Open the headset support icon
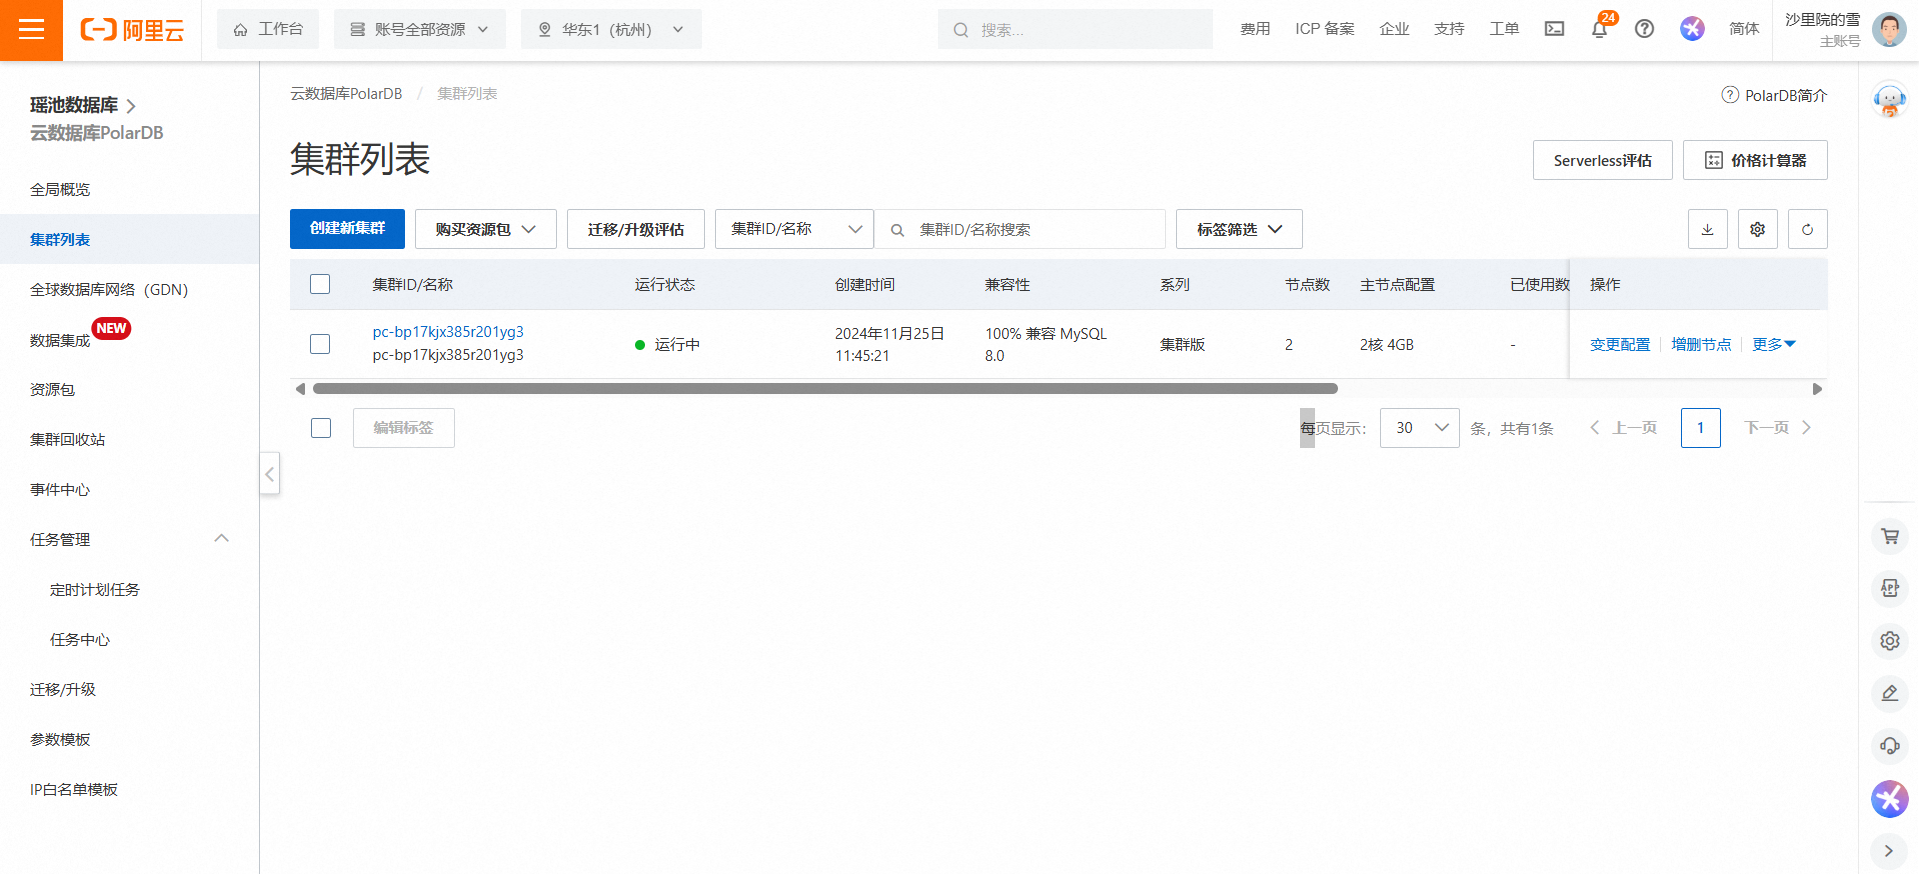 pos(1889,745)
